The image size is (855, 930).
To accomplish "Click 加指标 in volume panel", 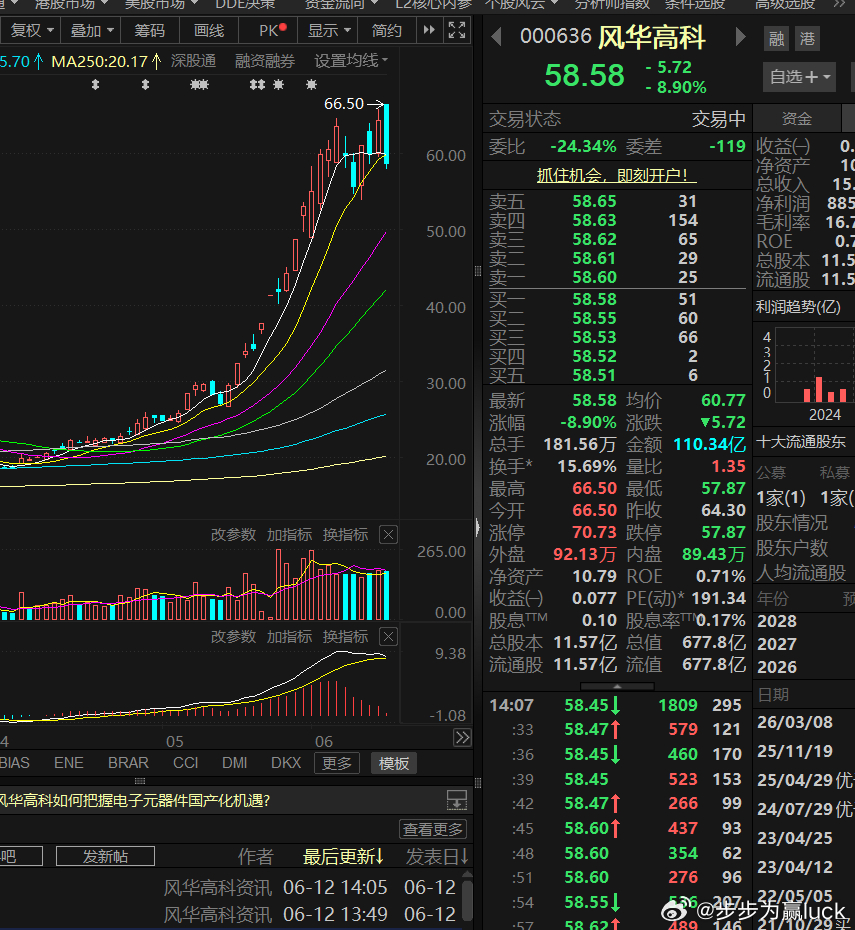I will tap(289, 535).
